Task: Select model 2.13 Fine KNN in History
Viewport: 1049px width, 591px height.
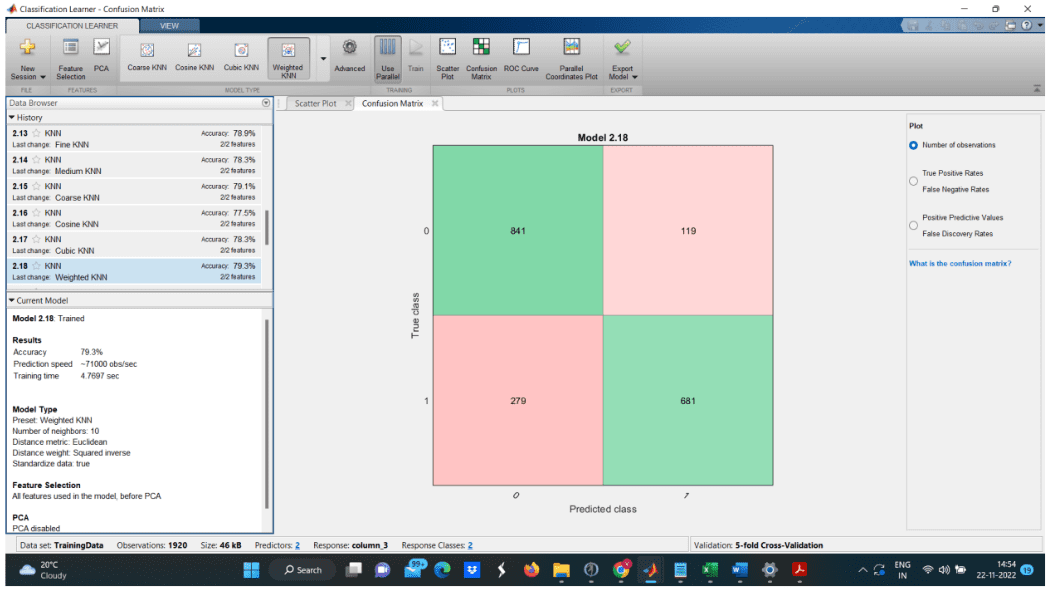Action: 134,139
